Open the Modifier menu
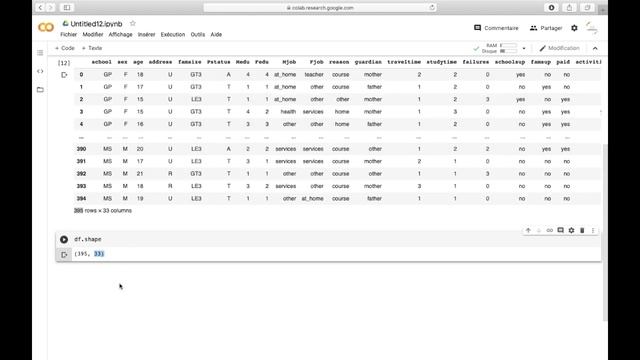Viewport: 640px width, 360px height. point(93,35)
